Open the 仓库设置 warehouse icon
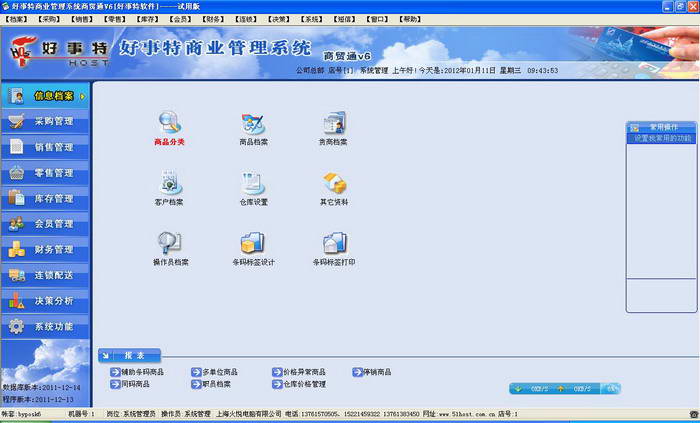The image size is (700, 423). [x=253, y=183]
